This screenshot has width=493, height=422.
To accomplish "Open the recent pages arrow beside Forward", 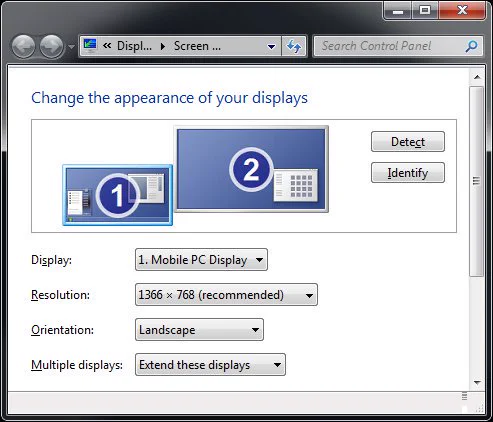I will (x=71, y=47).
